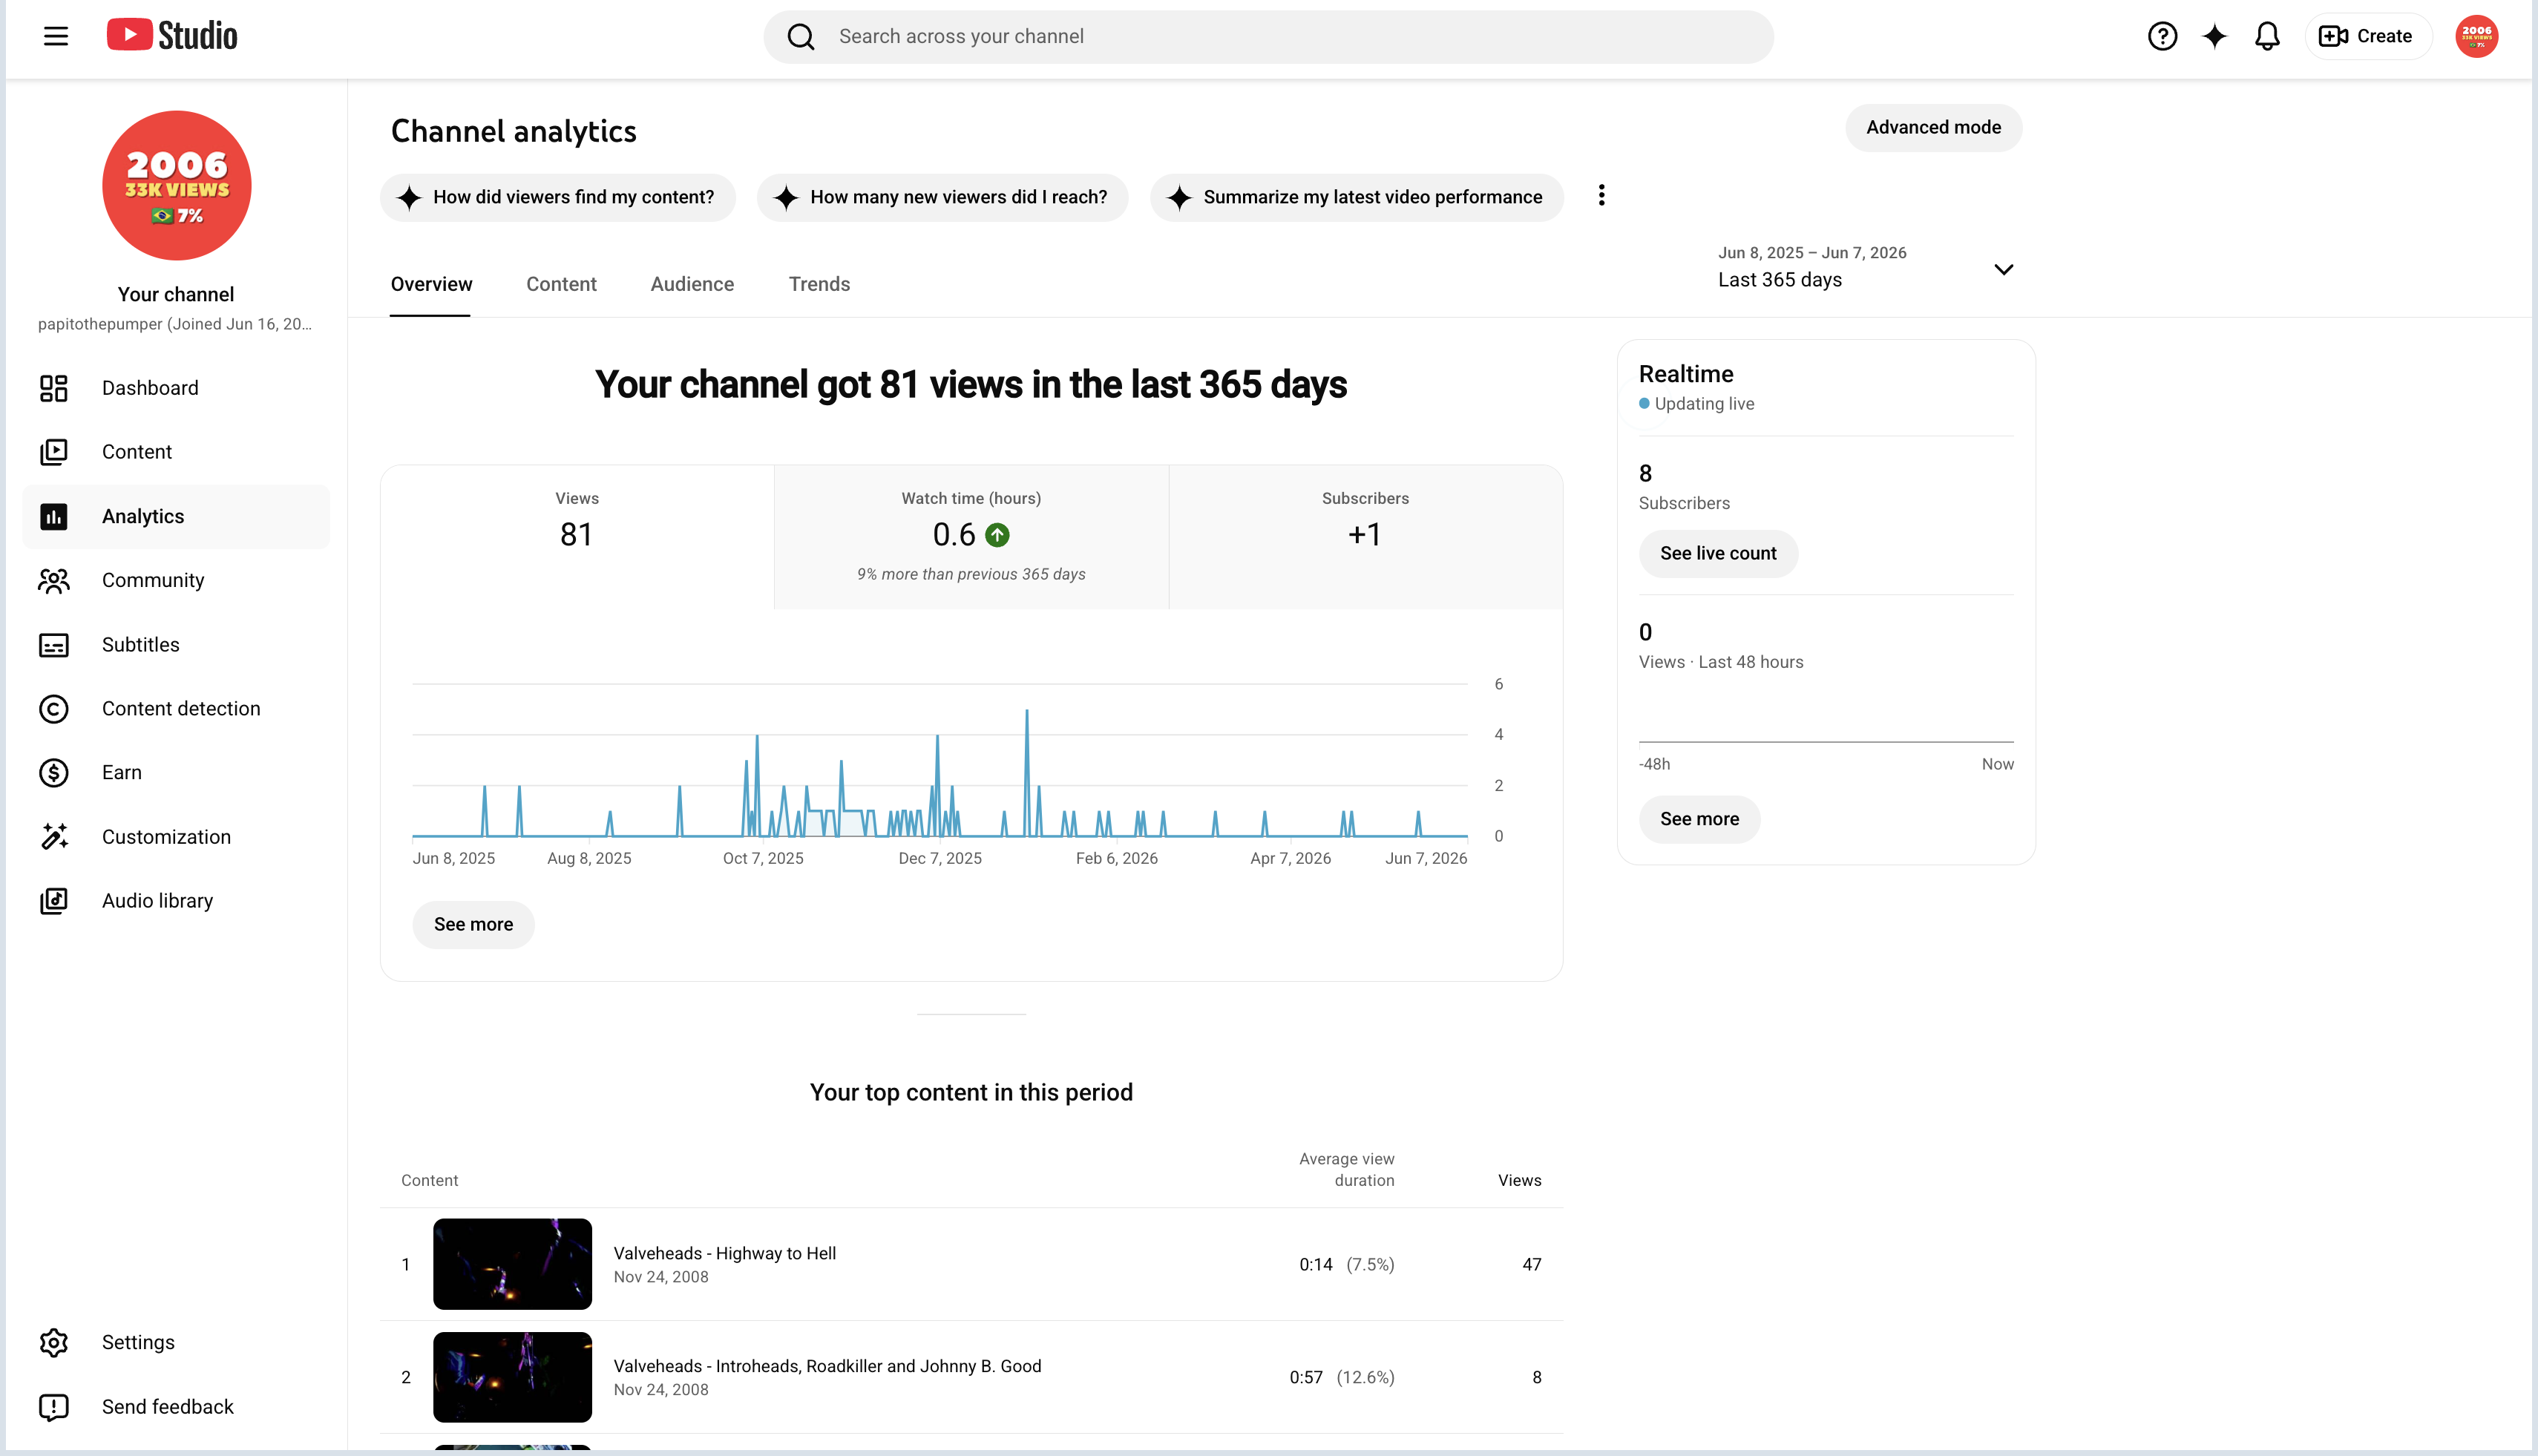Switch to the Overview tab

tap(431, 284)
